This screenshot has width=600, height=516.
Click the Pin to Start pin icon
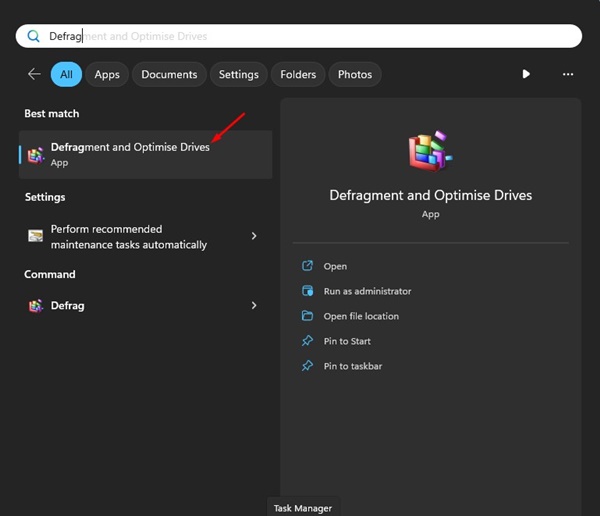click(307, 341)
